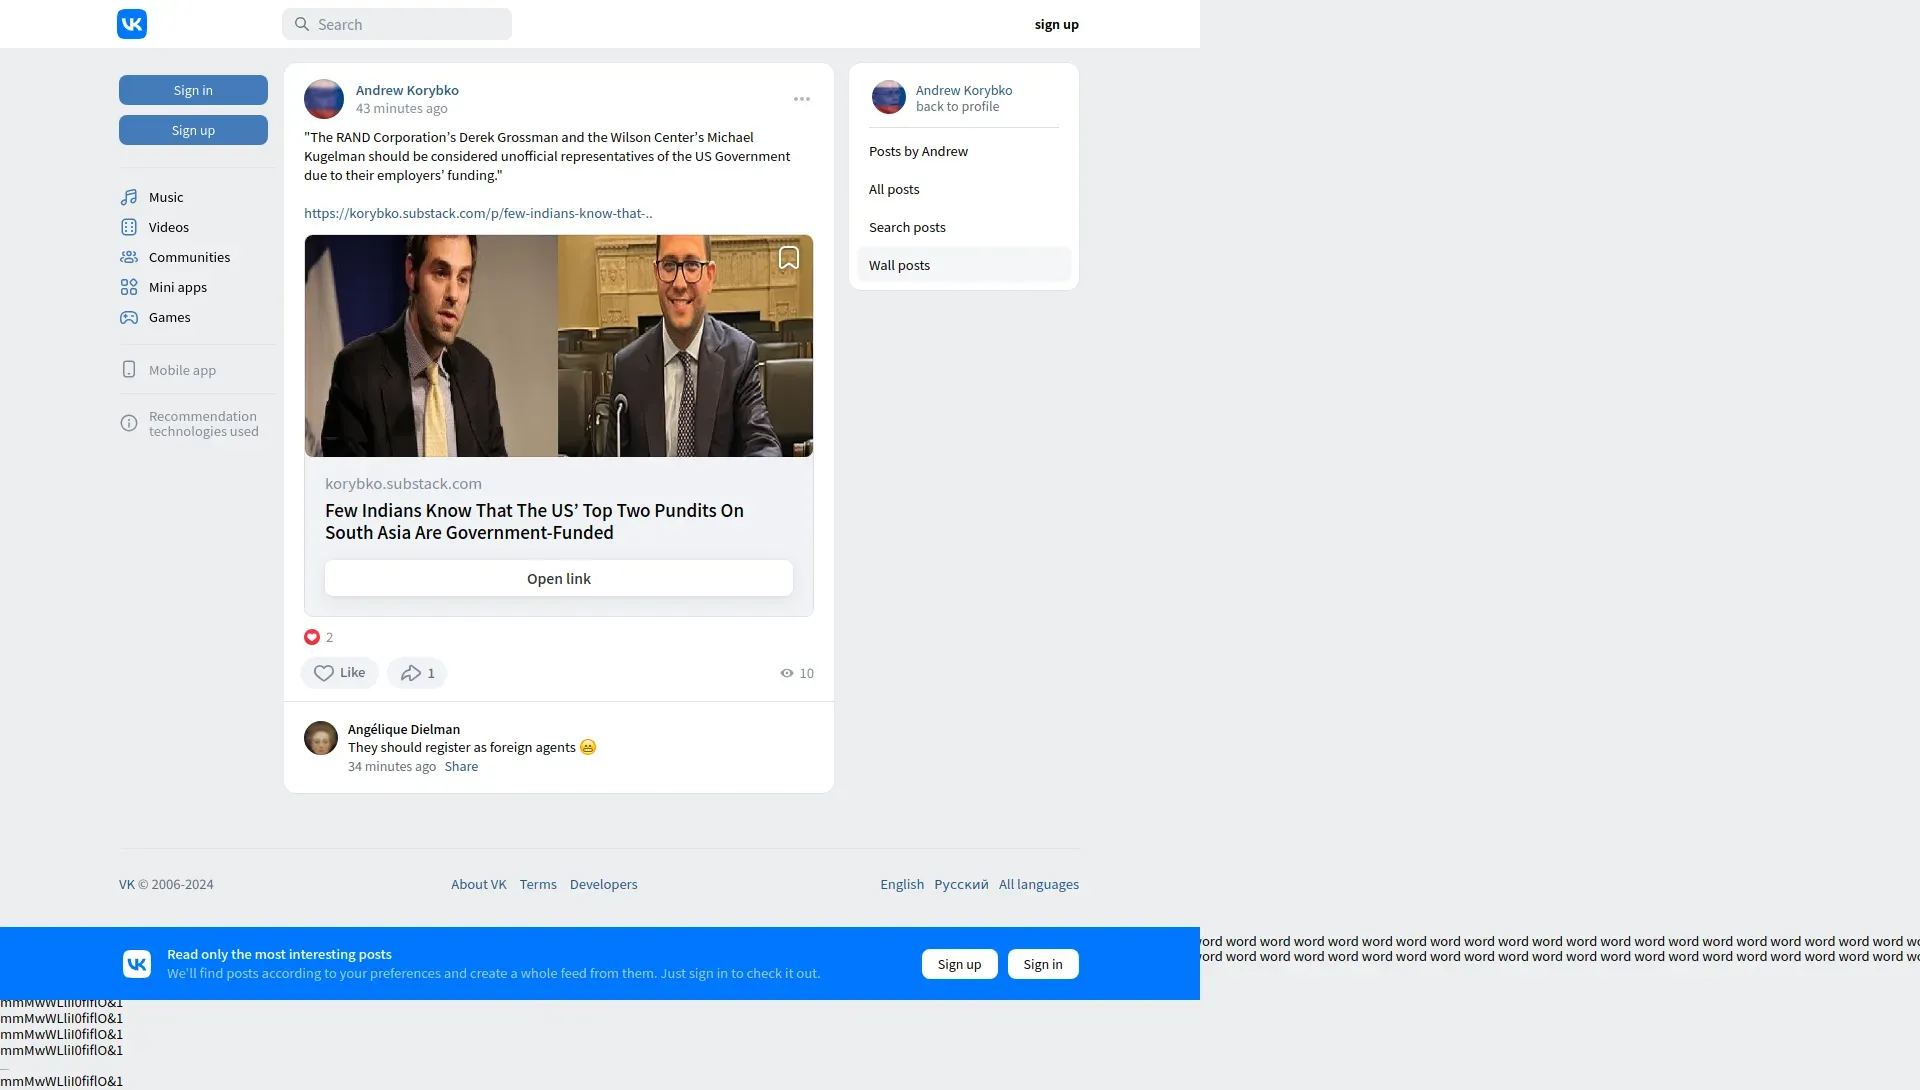
Task: Open Games controller icon
Action: tap(129, 317)
